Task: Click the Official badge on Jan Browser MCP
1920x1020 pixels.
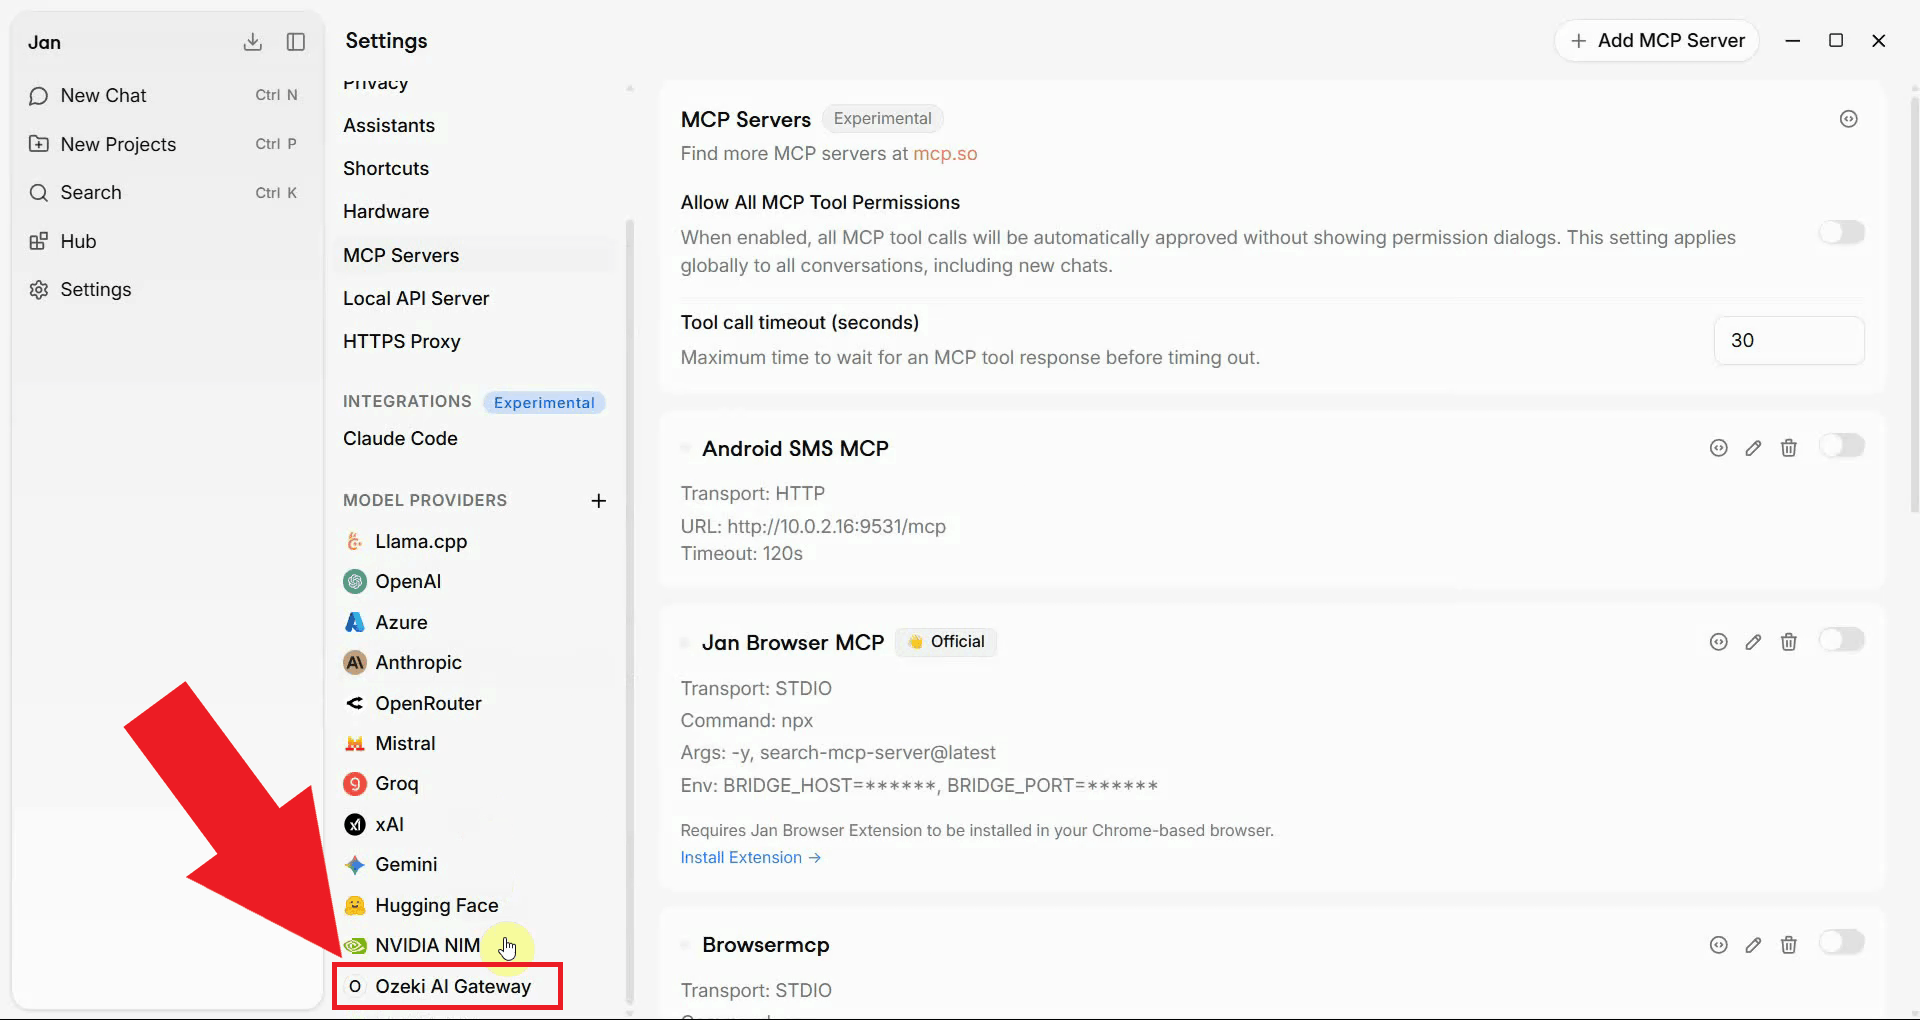Action: pyautogui.click(x=946, y=642)
